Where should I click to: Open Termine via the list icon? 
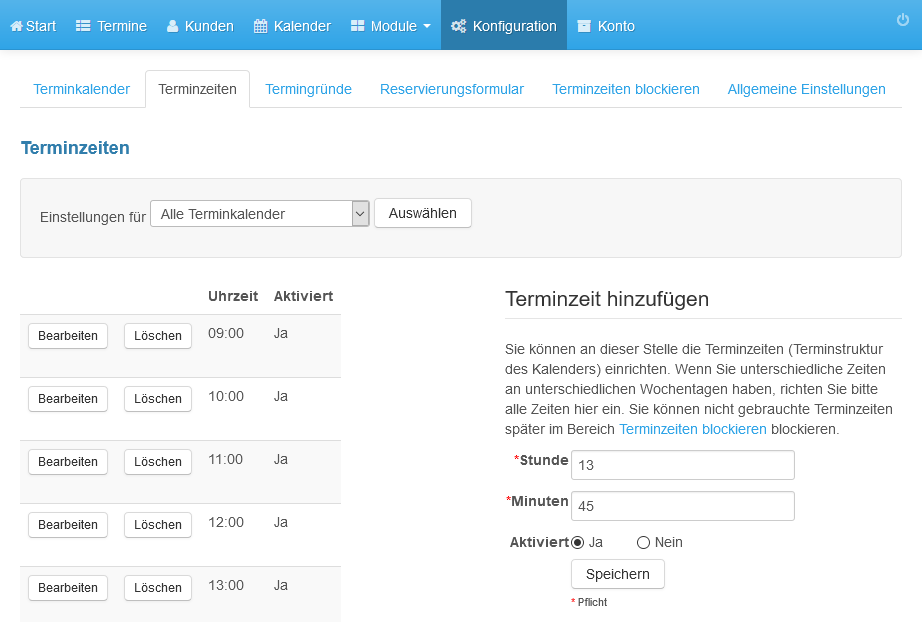83,26
